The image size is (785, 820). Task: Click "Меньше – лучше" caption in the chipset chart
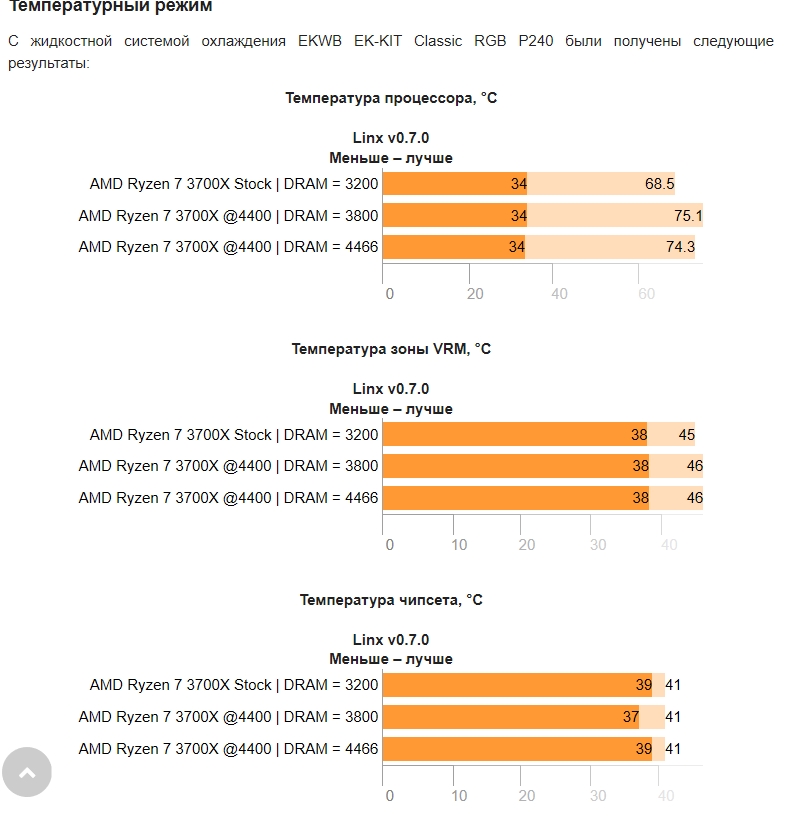click(x=391, y=659)
